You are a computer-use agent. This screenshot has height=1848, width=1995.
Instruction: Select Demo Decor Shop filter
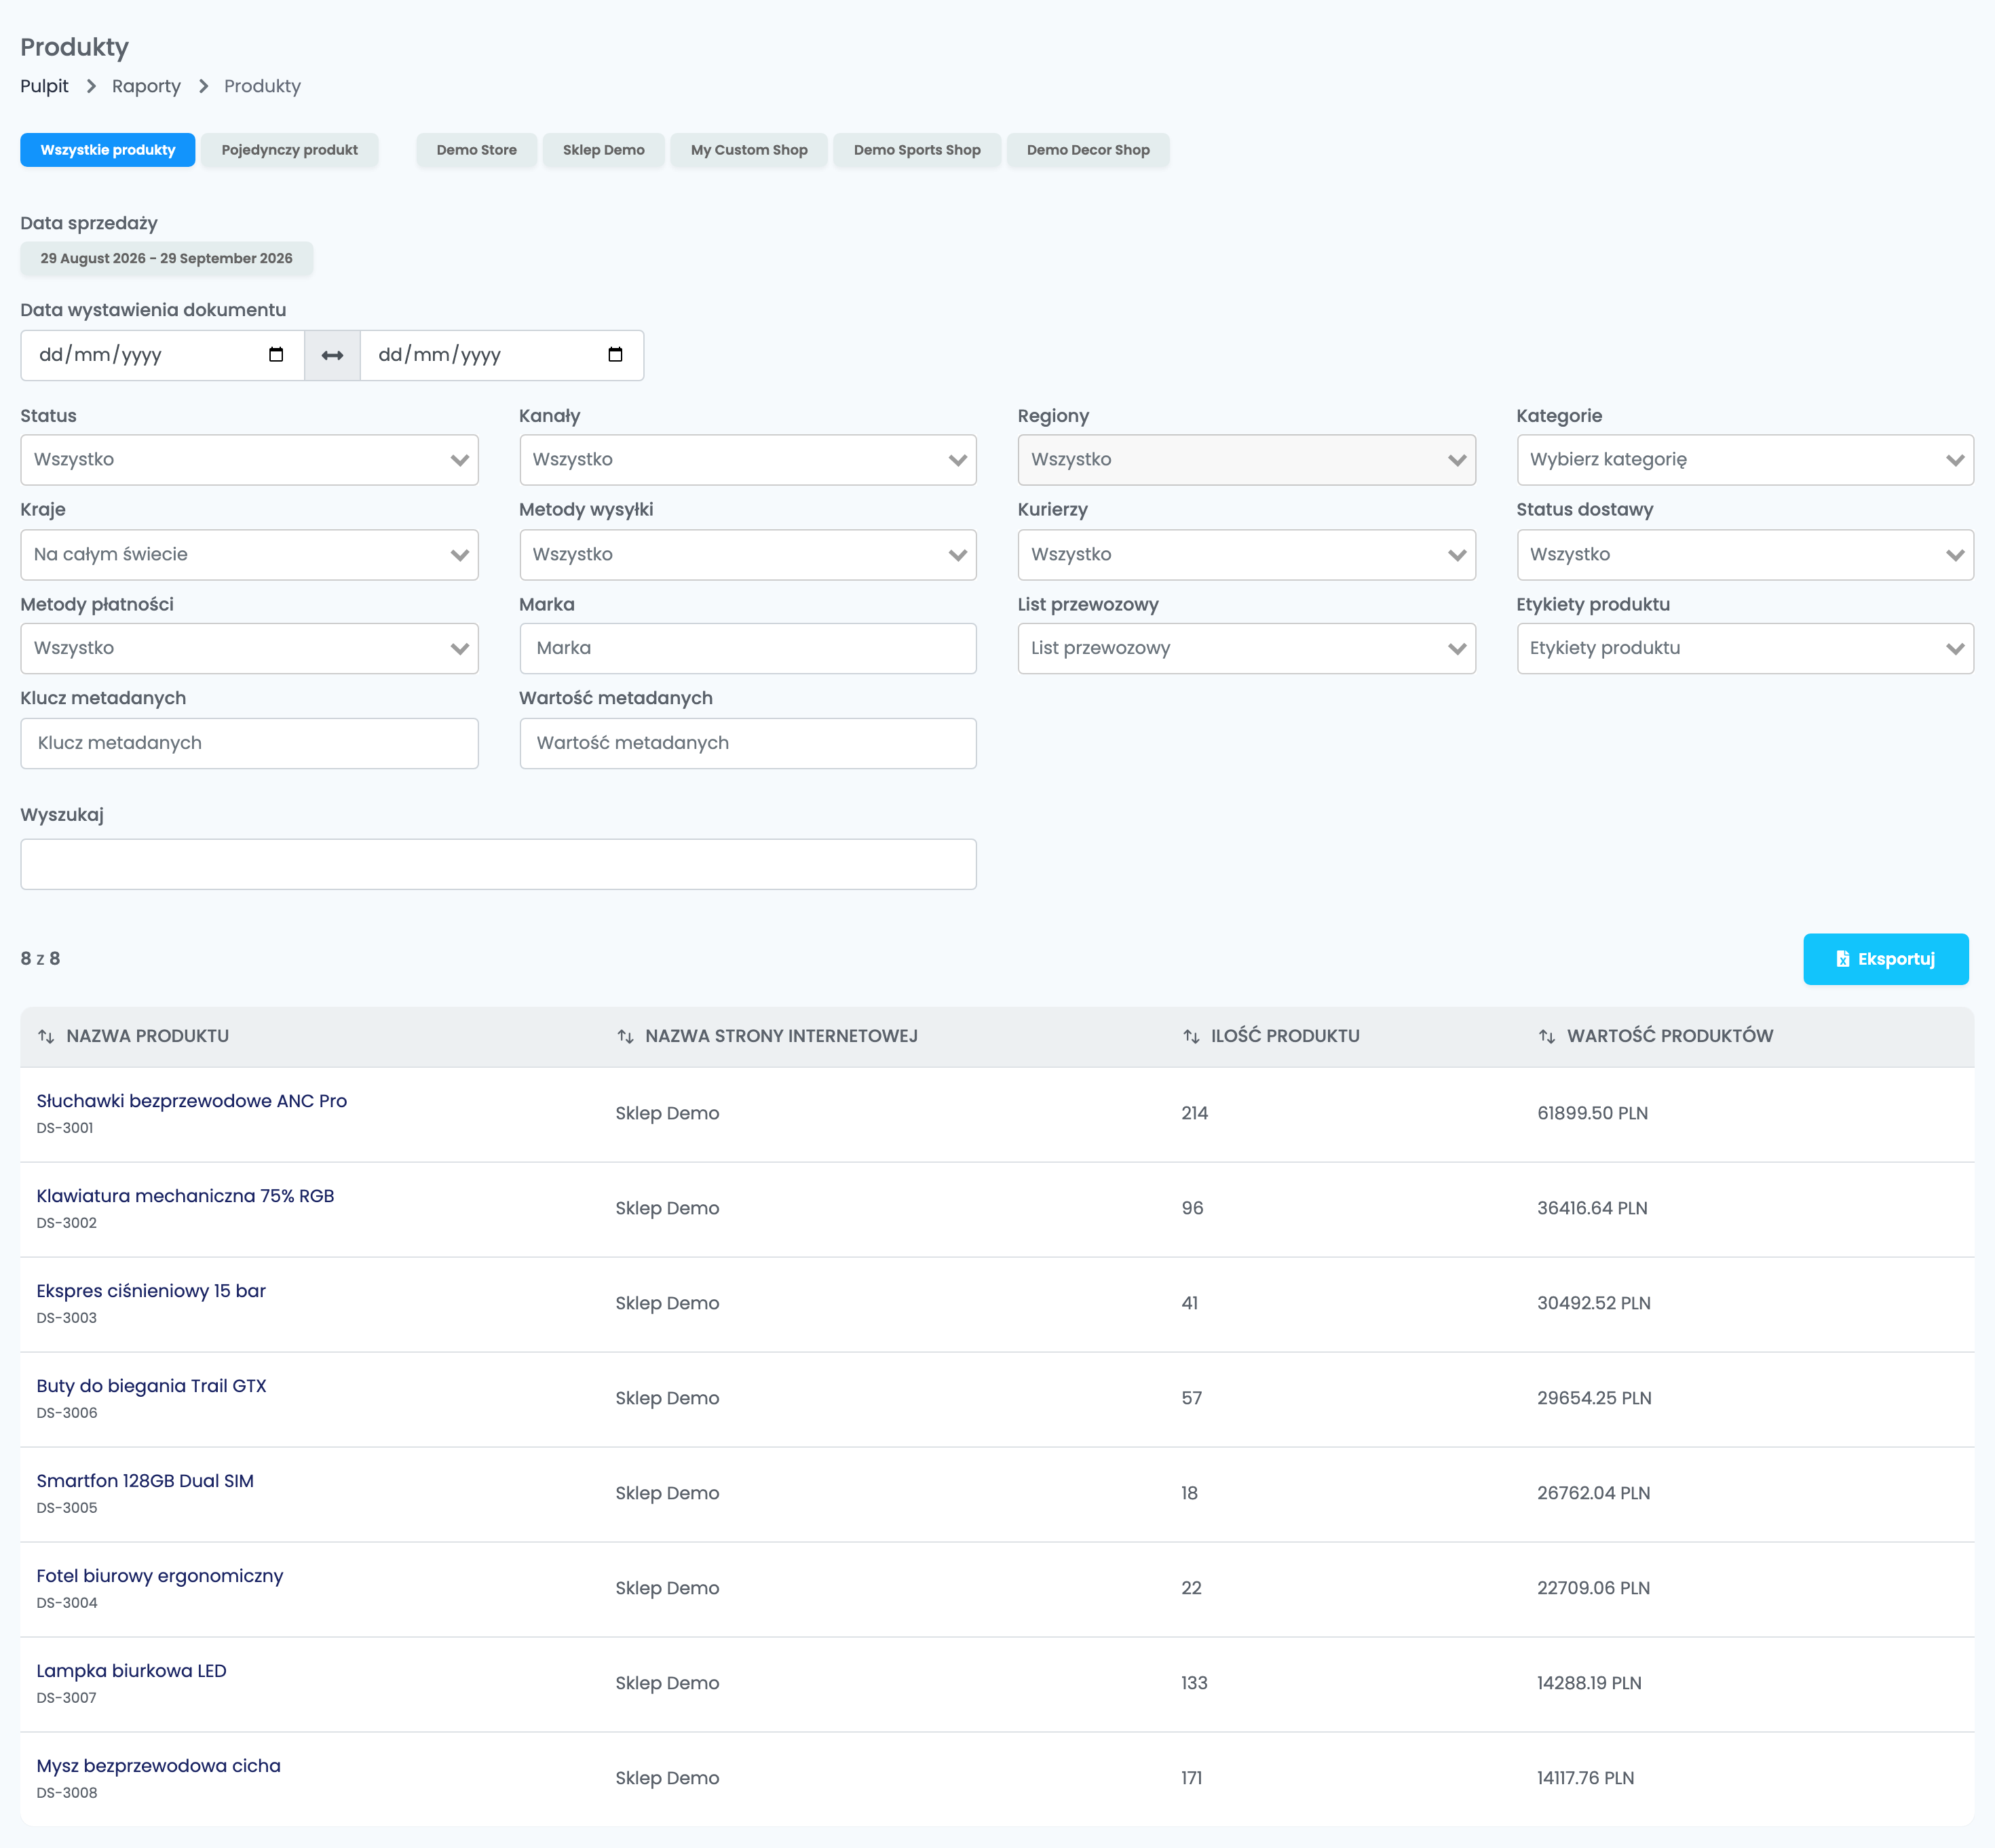click(x=1088, y=150)
